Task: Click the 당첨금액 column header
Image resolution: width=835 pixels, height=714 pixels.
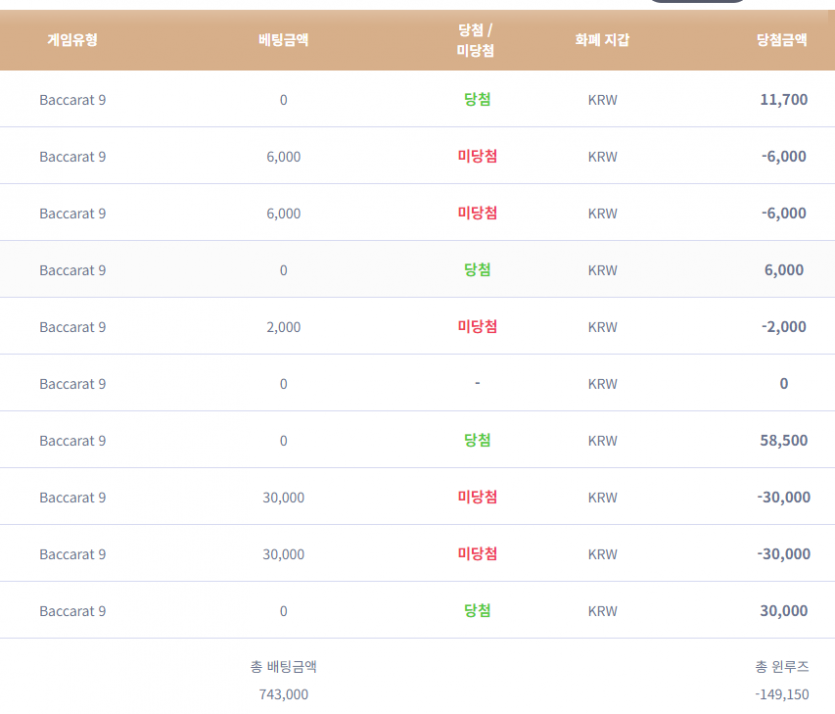Action: point(782,40)
